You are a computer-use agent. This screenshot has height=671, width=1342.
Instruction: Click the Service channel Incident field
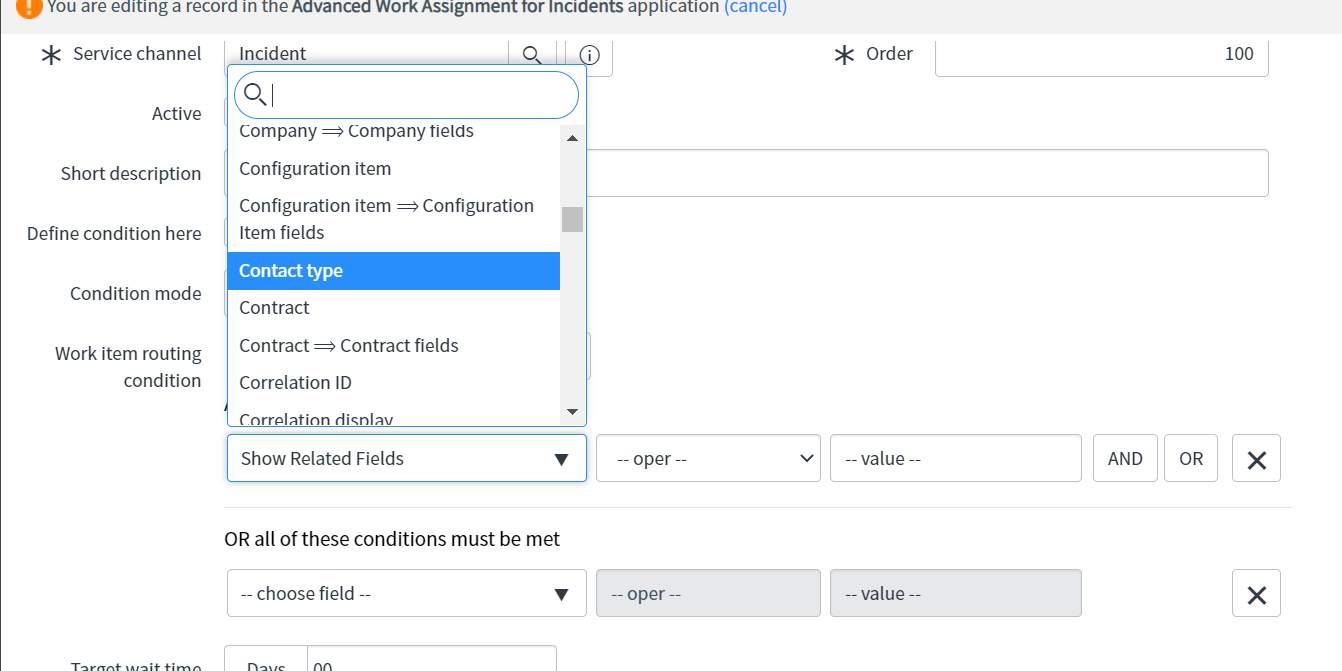click(x=367, y=54)
